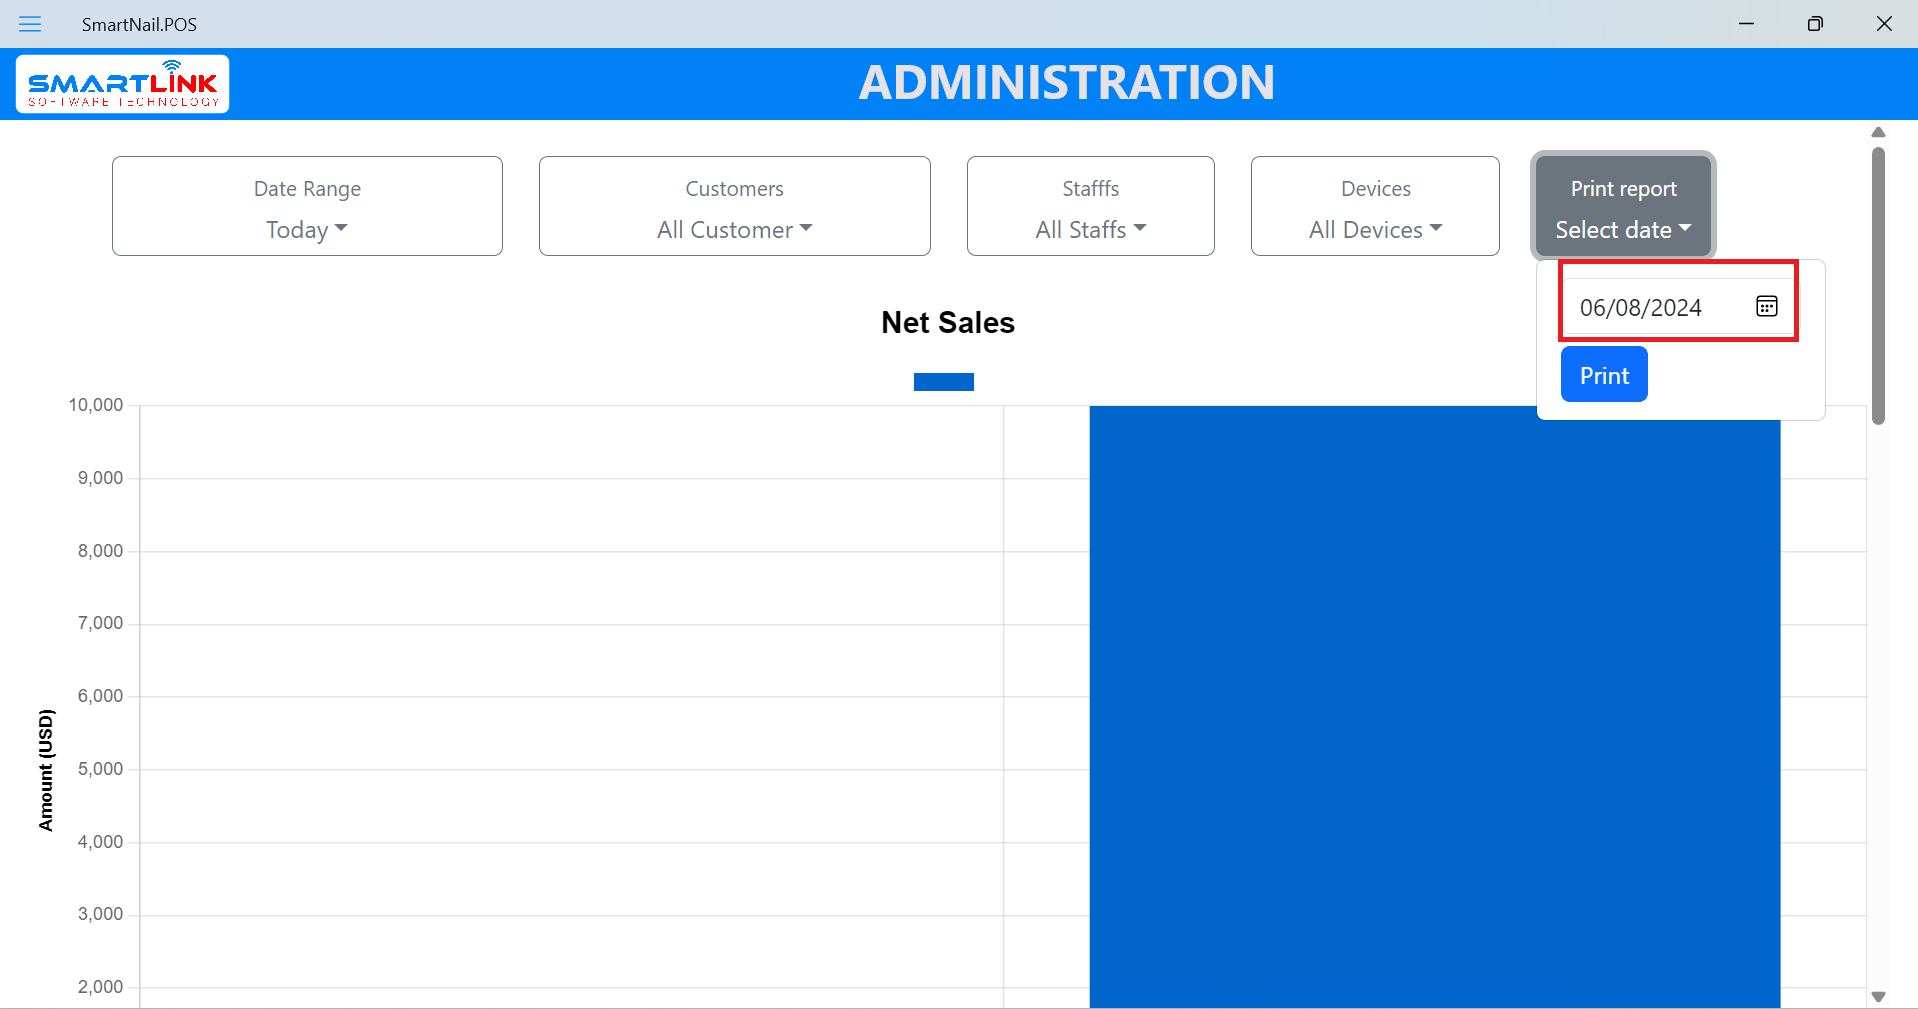Click the Net Sales chart title
Screen dimensions: 1918x1009
tap(947, 323)
